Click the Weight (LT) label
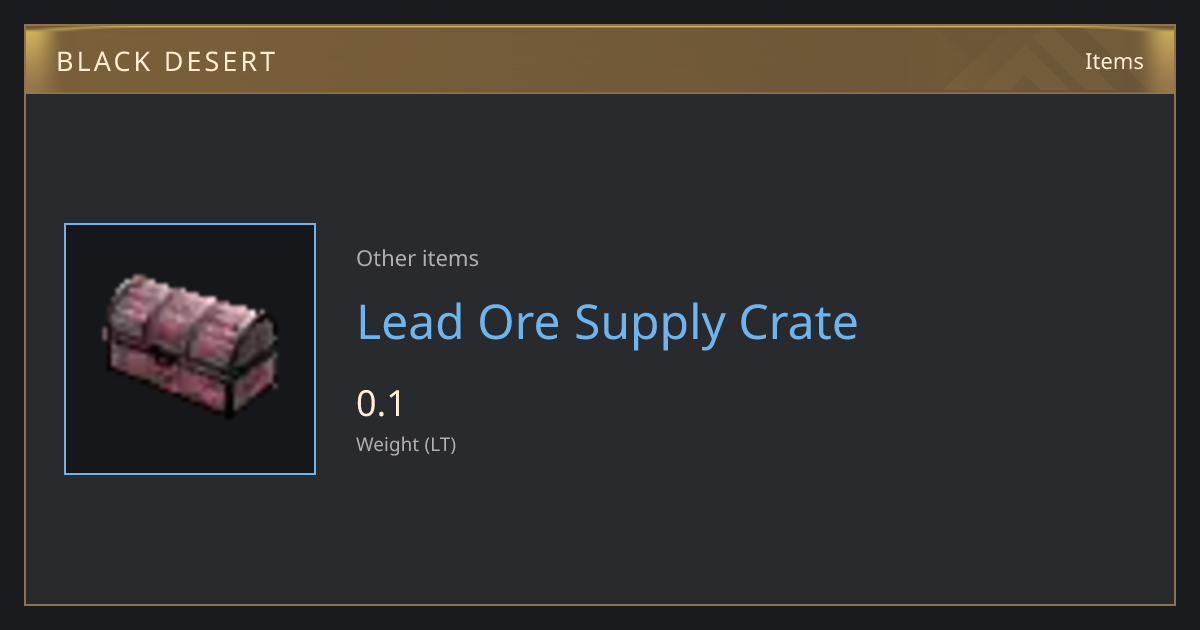1200x630 pixels. pos(406,445)
